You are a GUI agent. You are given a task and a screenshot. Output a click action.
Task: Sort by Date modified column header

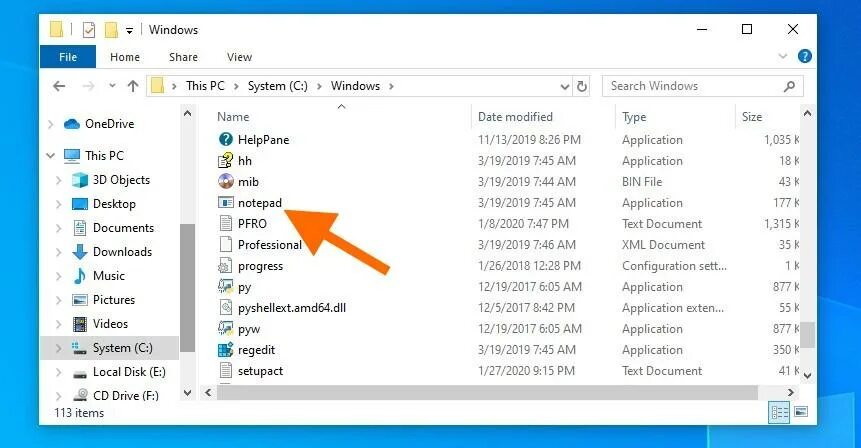click(x=515, y=117)
